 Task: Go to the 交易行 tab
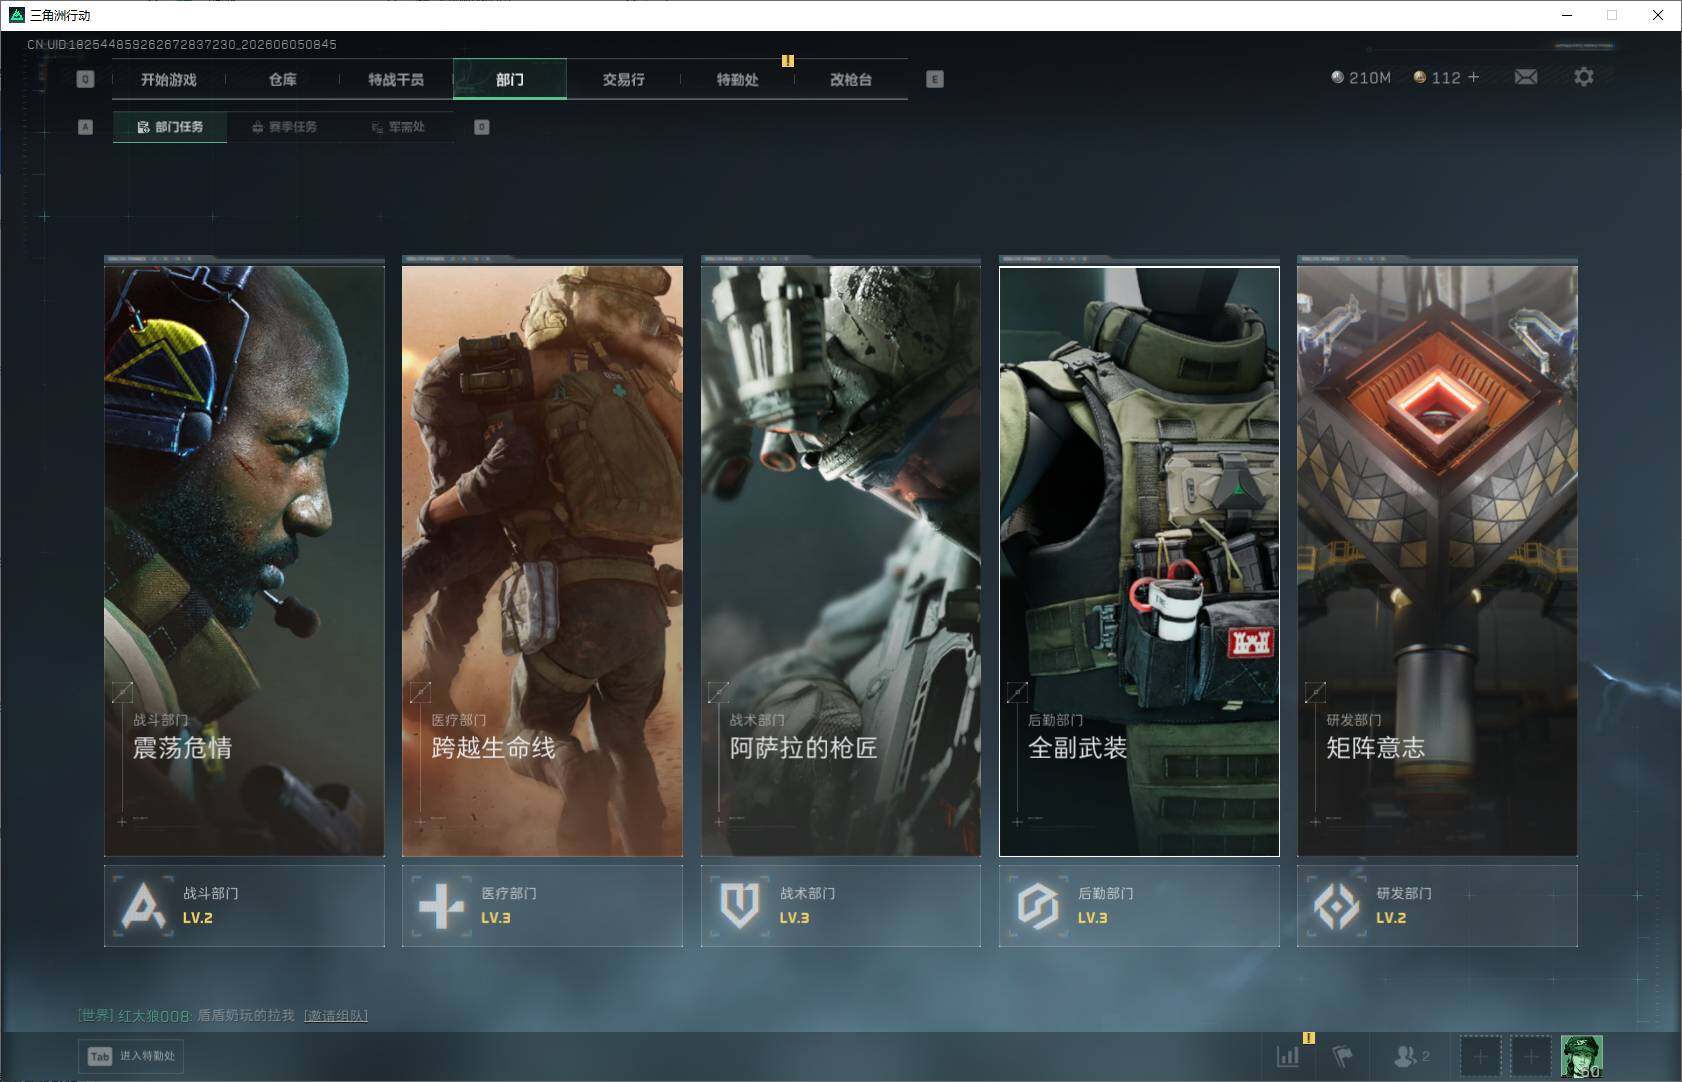(623, 79)
